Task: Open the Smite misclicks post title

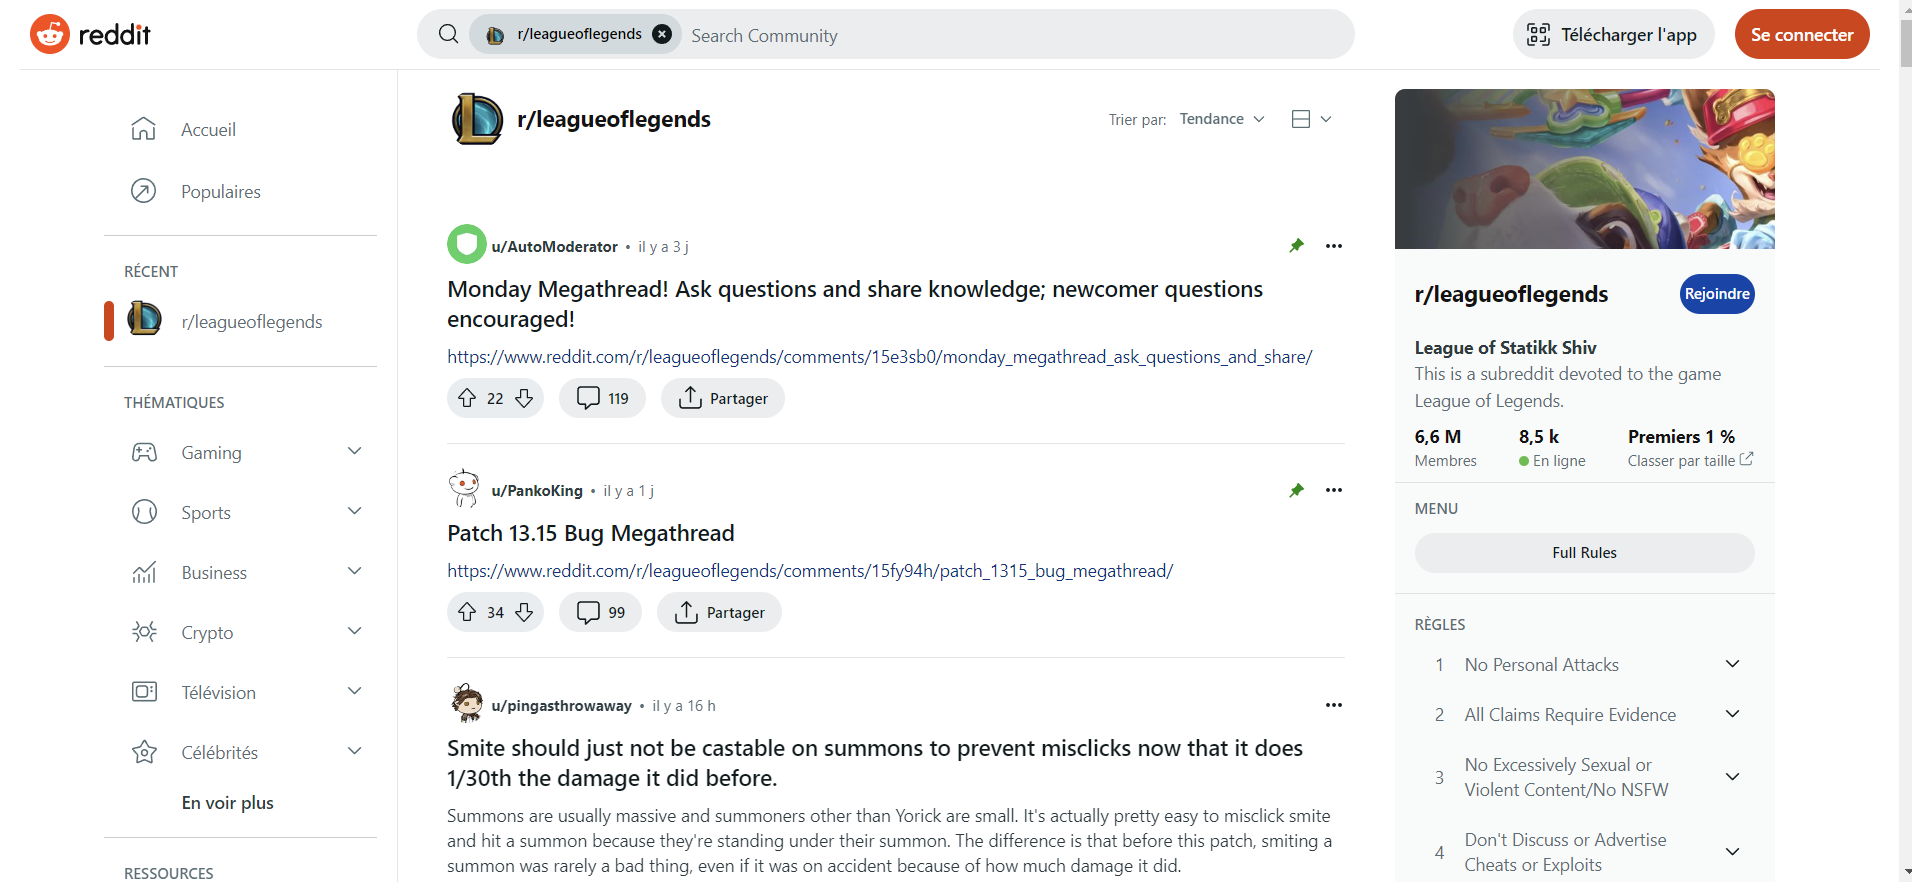Action: click(875, 763)
